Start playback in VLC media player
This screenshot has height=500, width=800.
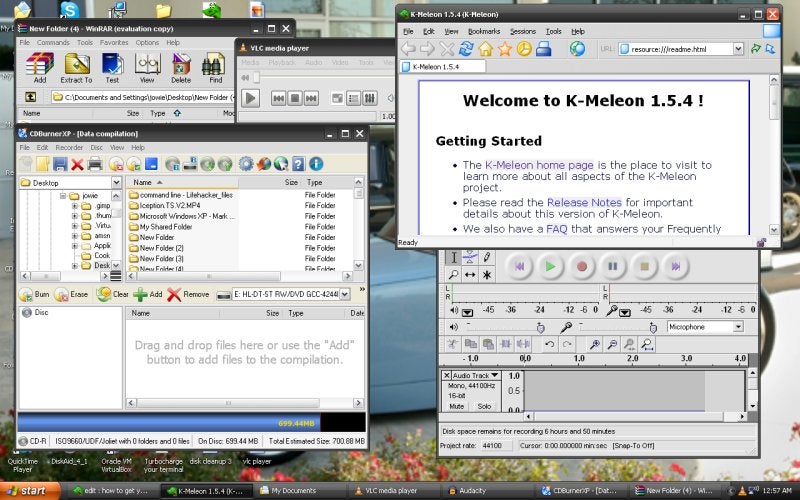pos(251,98)
